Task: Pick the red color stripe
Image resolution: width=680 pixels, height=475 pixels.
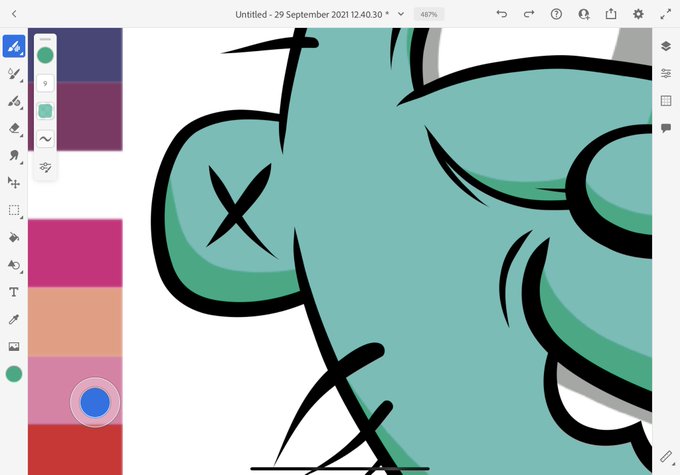Action: tap(75, 449)
